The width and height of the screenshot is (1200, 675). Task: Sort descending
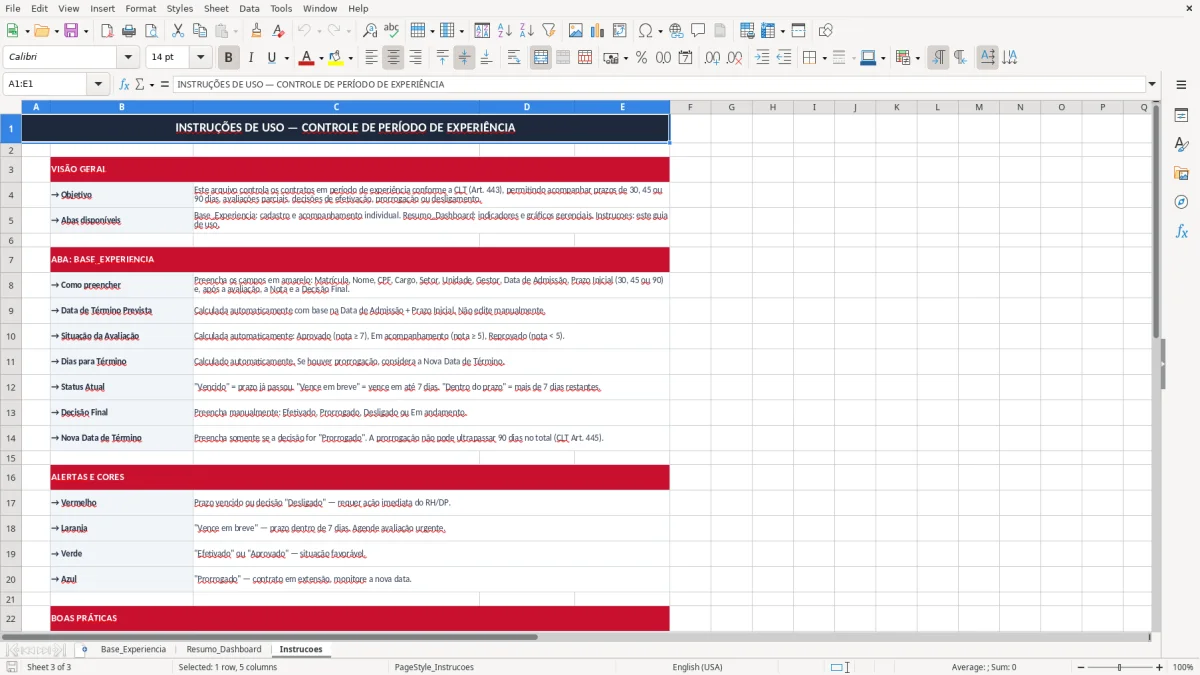[x=527, y=31]
